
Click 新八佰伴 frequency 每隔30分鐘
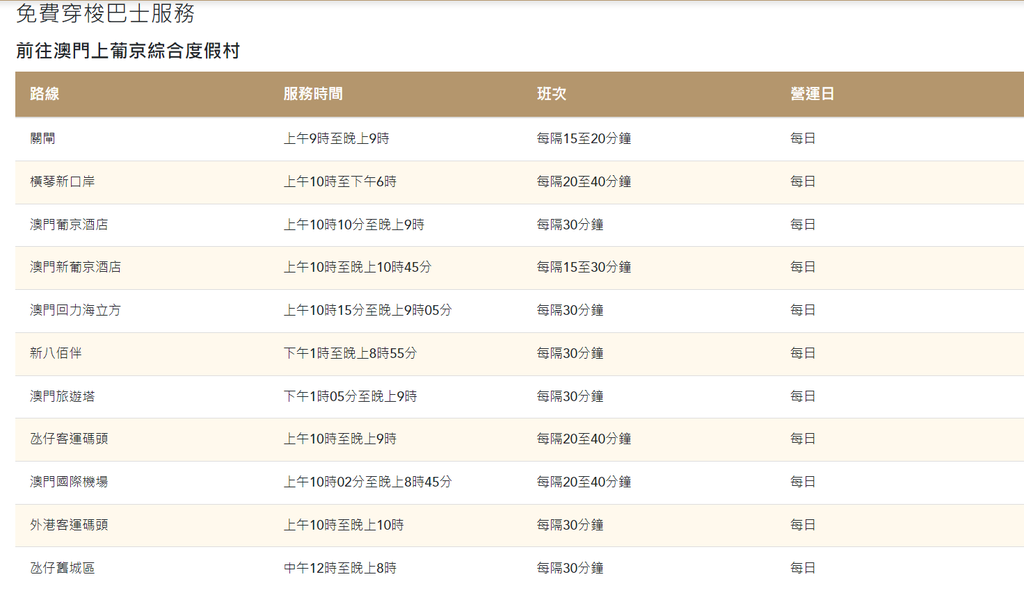(x=570, y=353)
